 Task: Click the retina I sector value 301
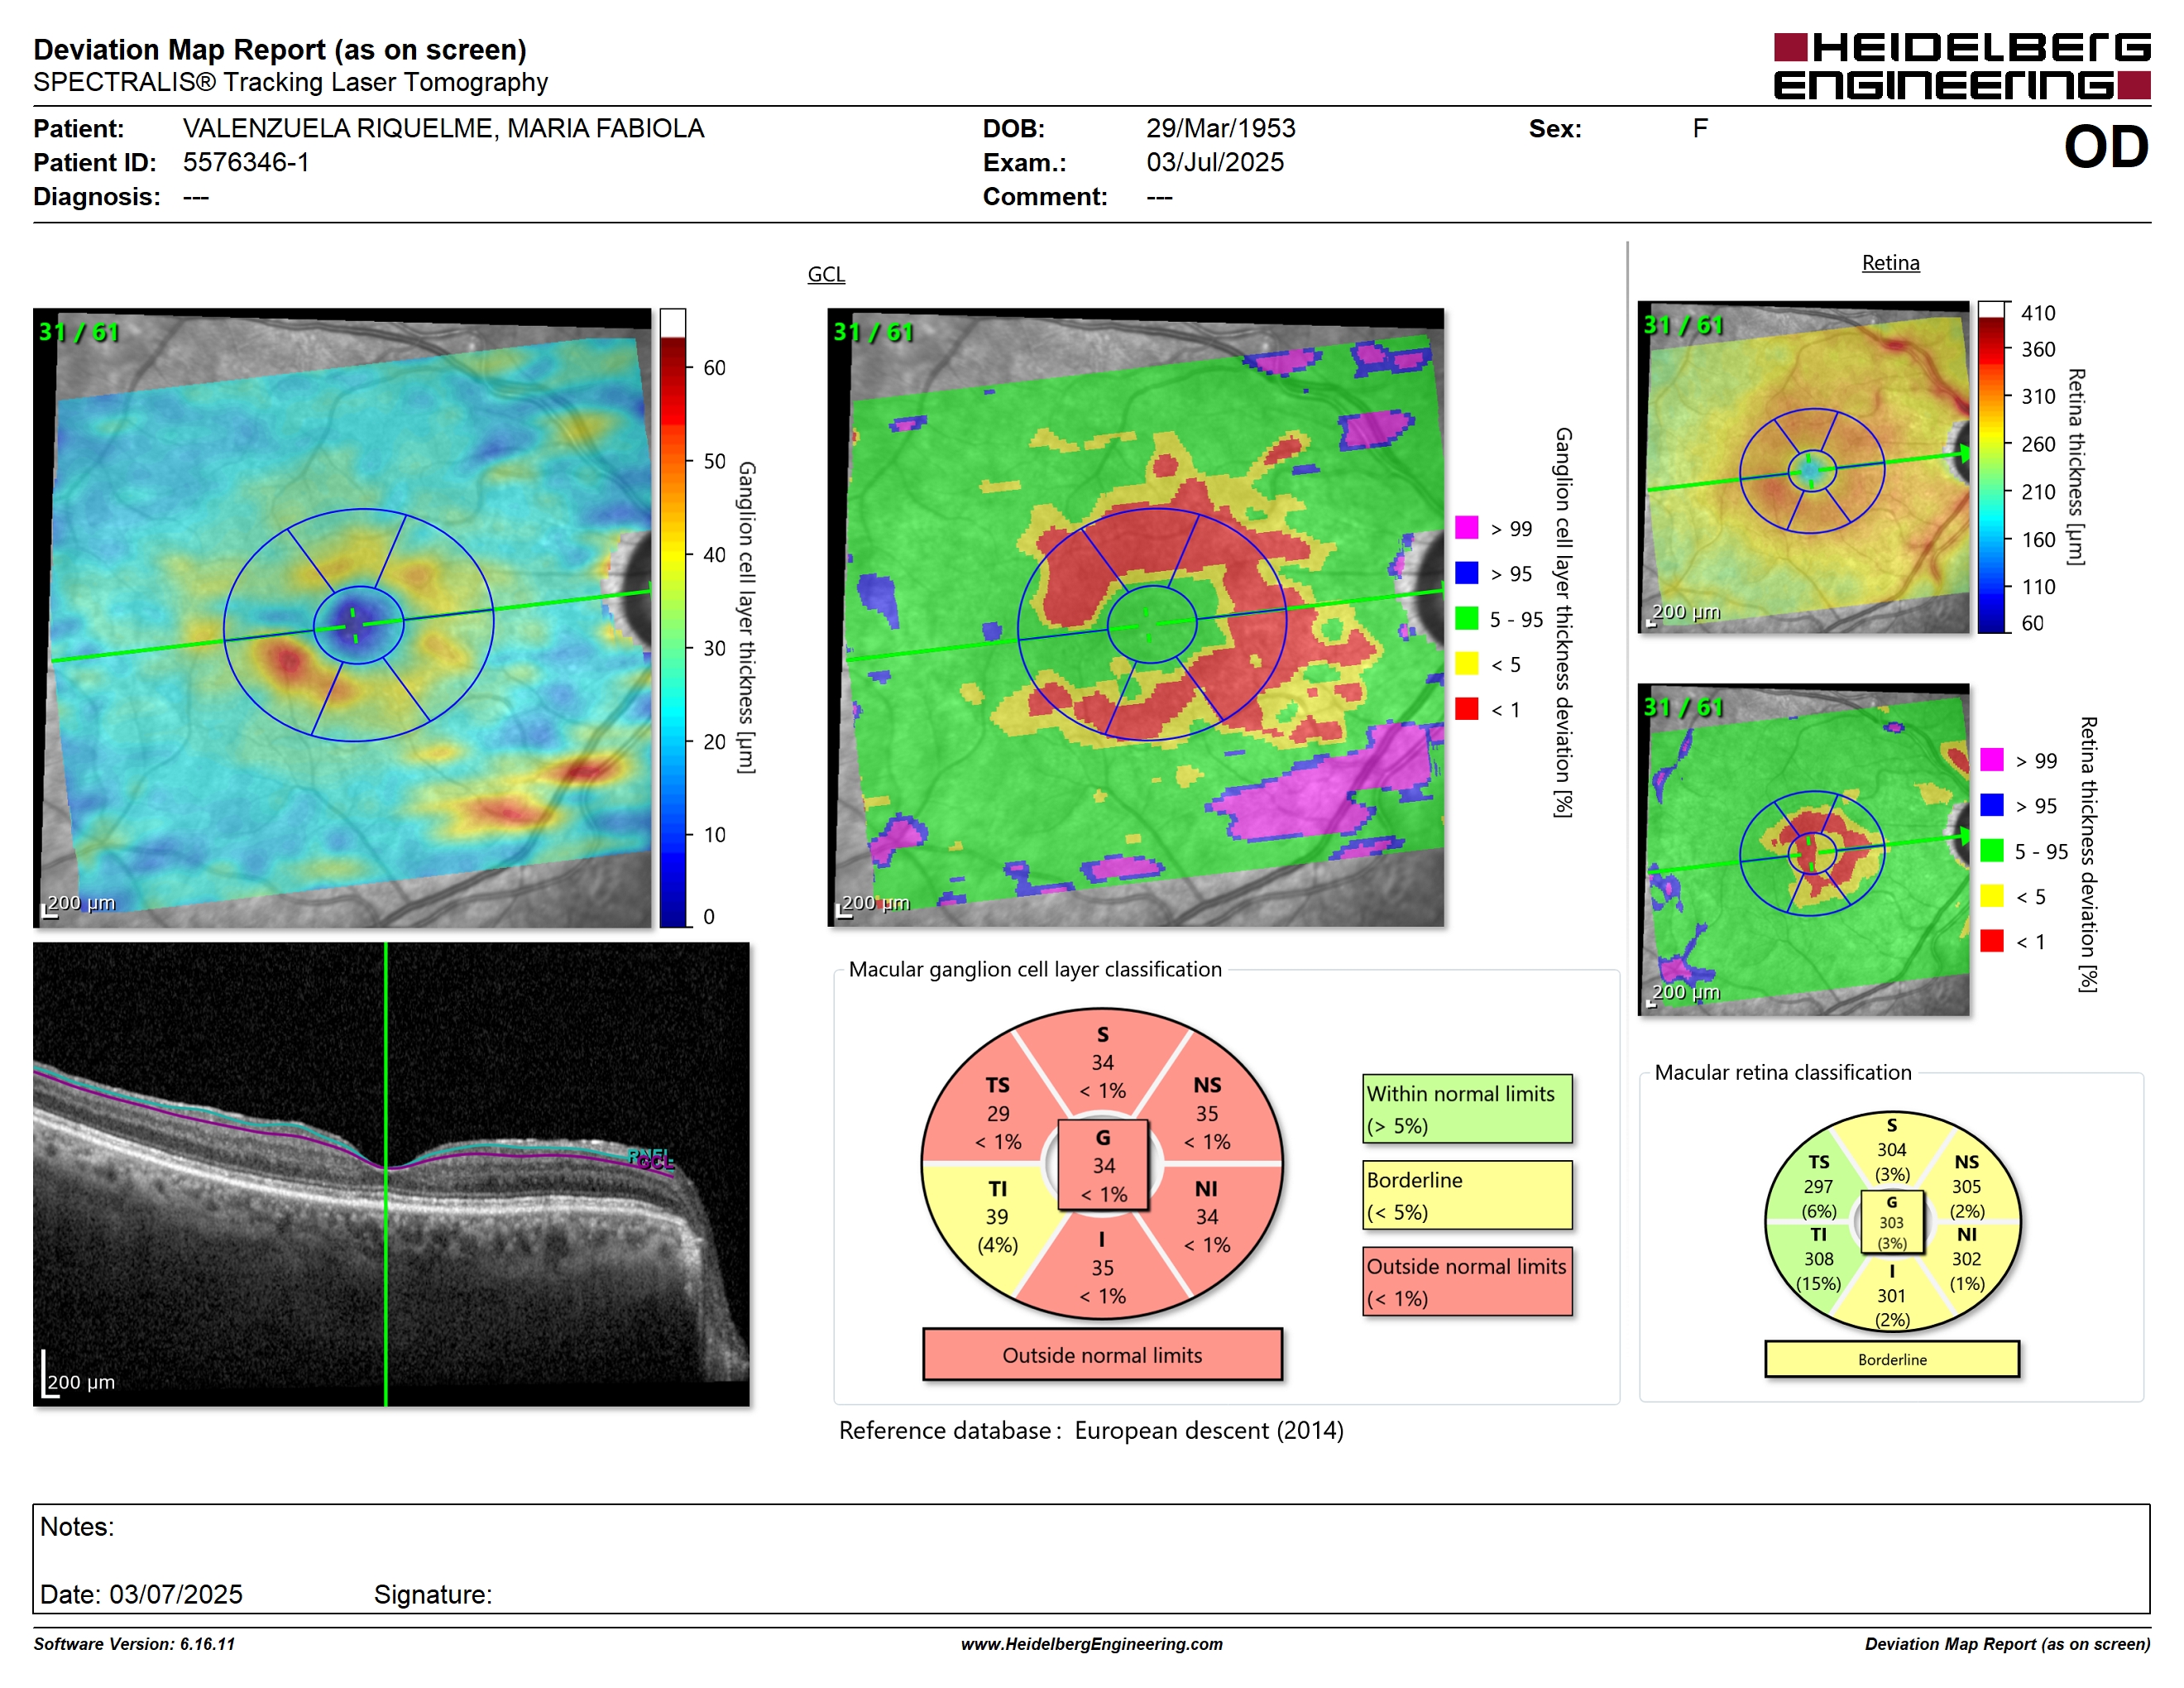click(1891, 1296)
